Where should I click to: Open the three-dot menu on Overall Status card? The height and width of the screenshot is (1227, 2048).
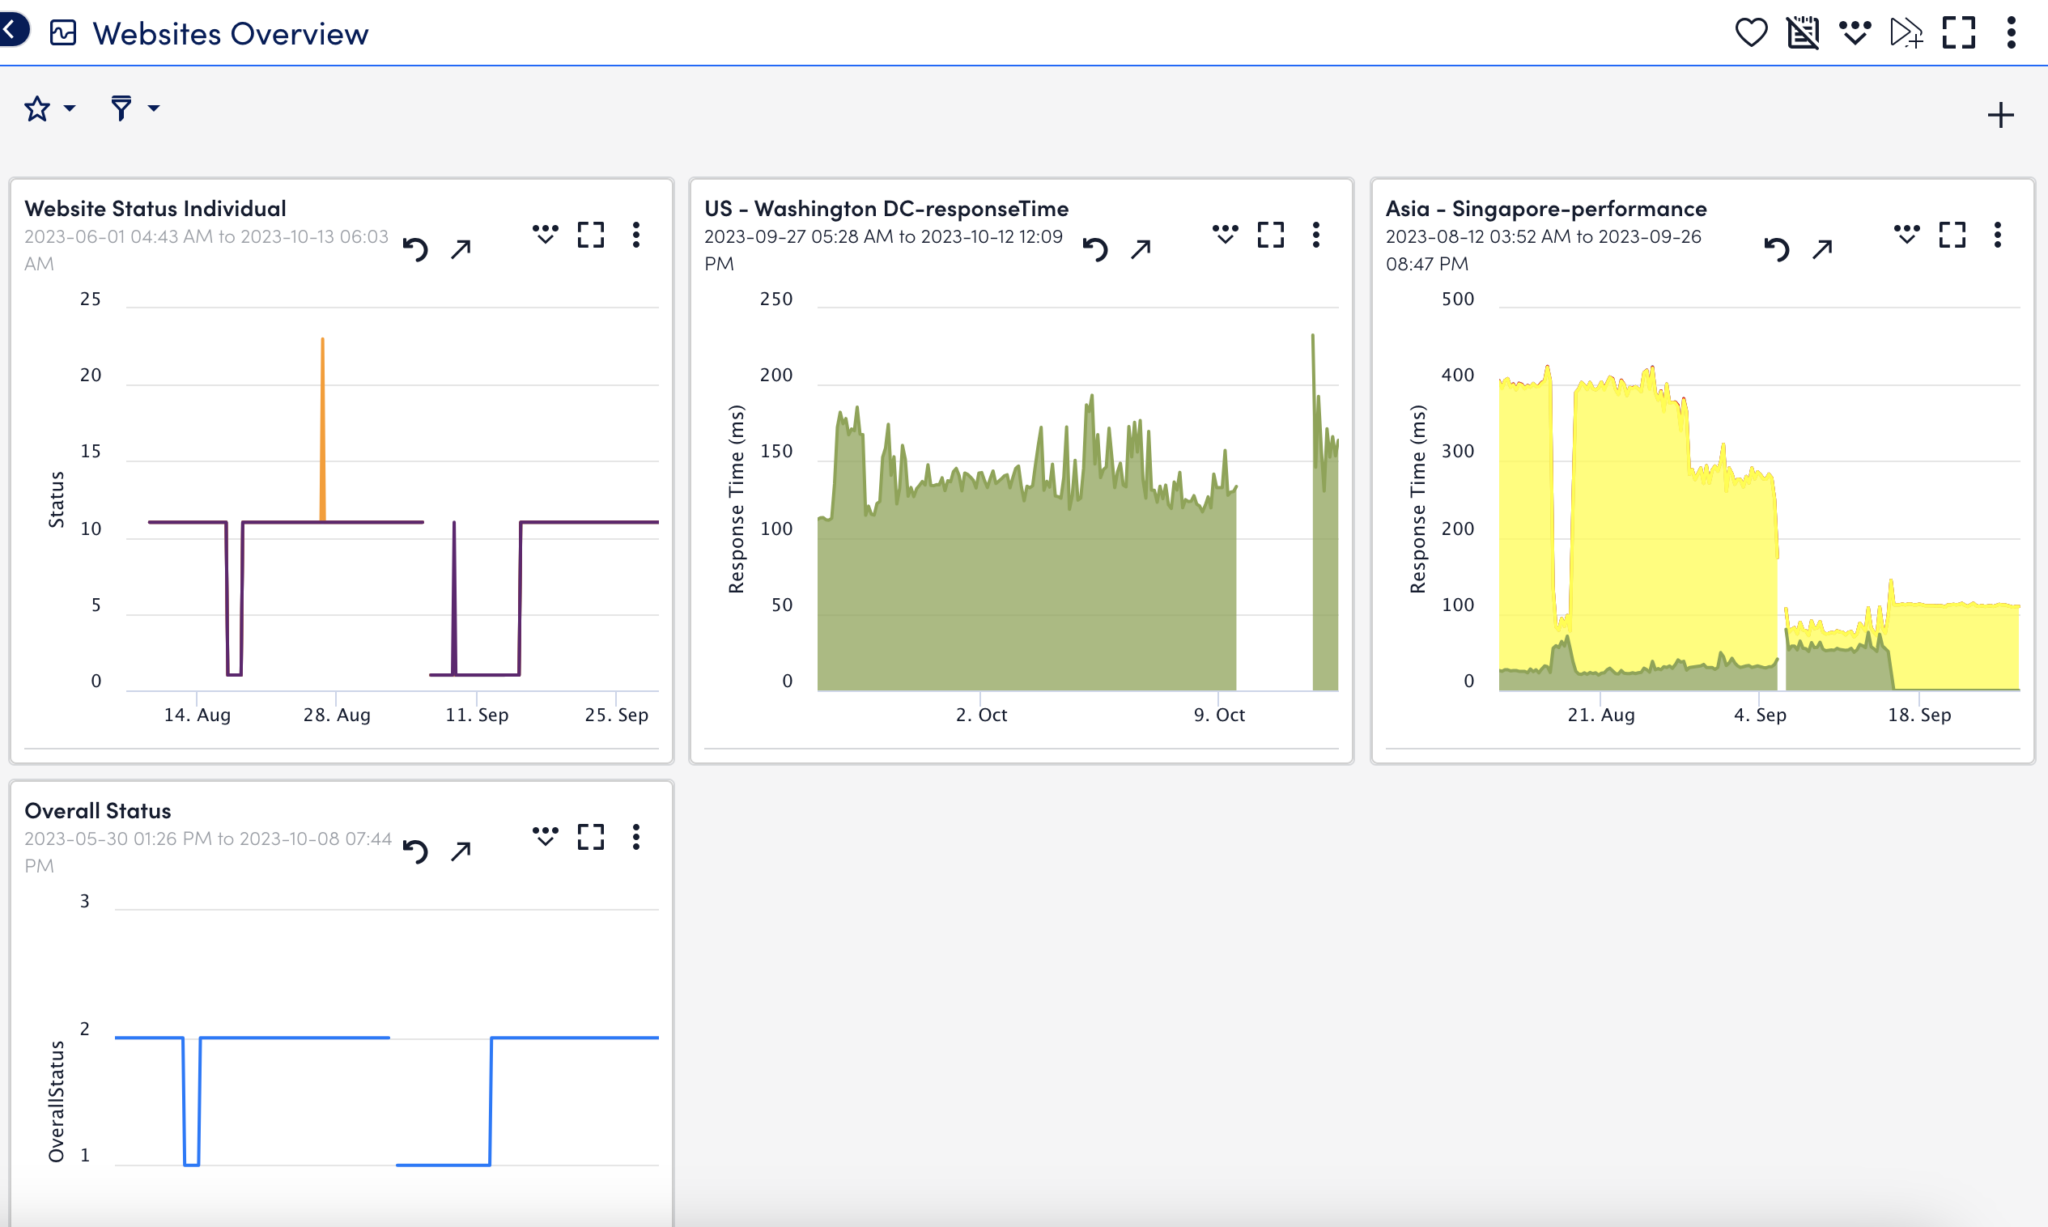tap(637, 838)
